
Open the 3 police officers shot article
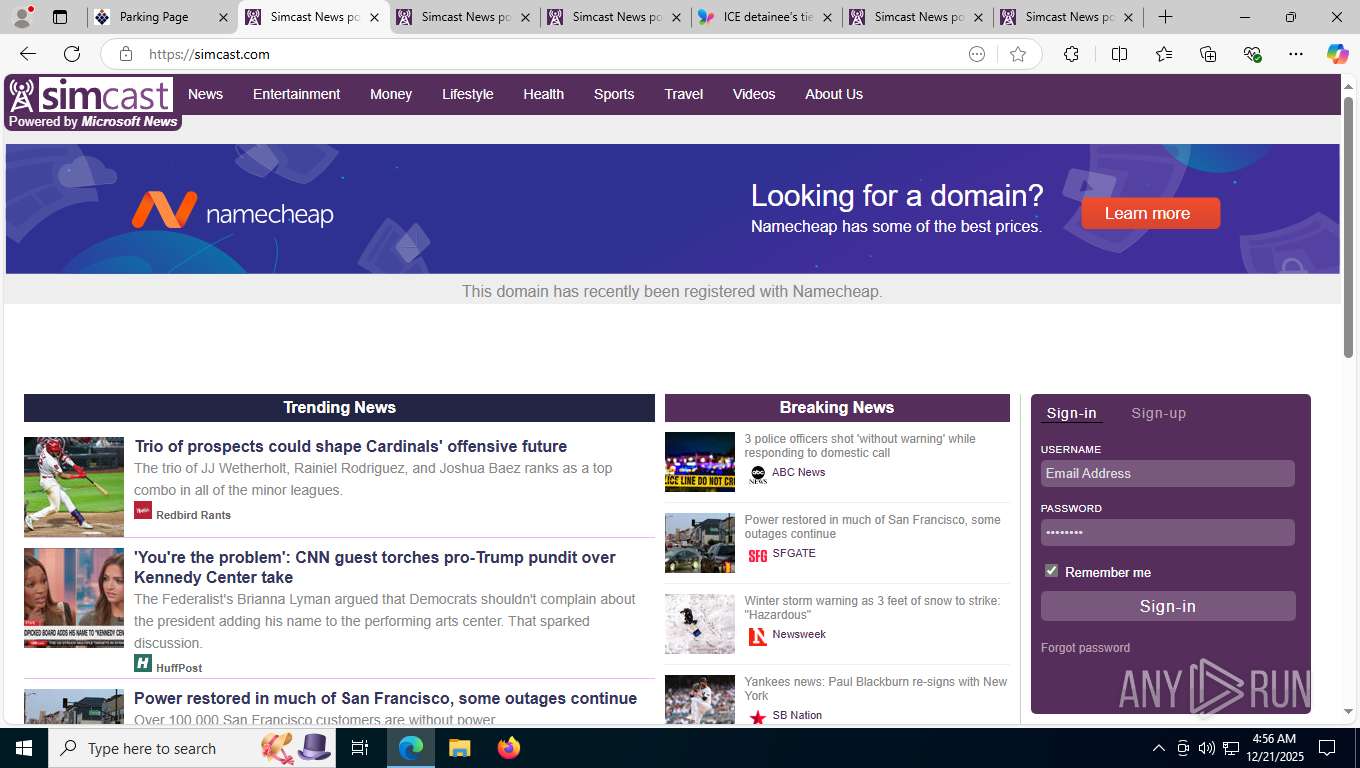pos(860,446)
